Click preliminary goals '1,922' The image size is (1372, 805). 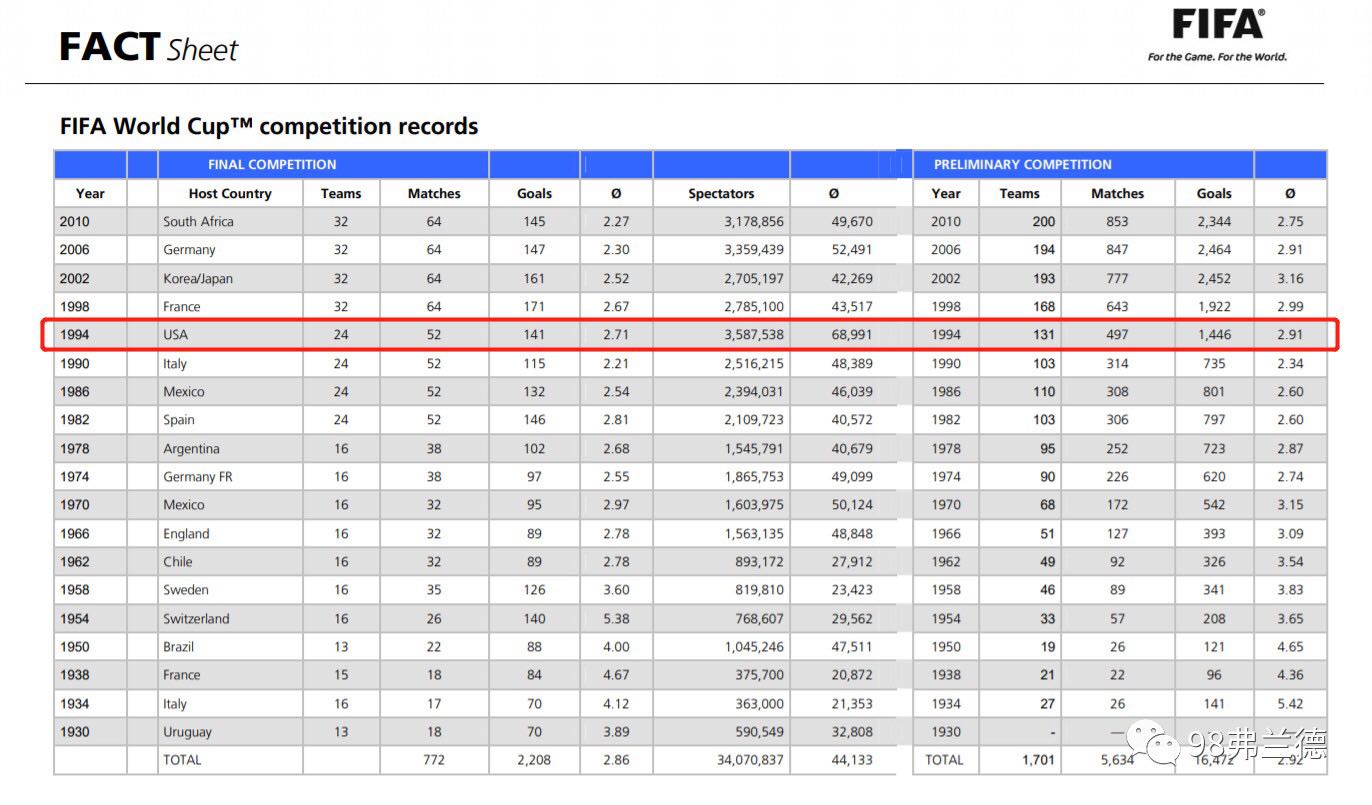tap(1214, 307)
